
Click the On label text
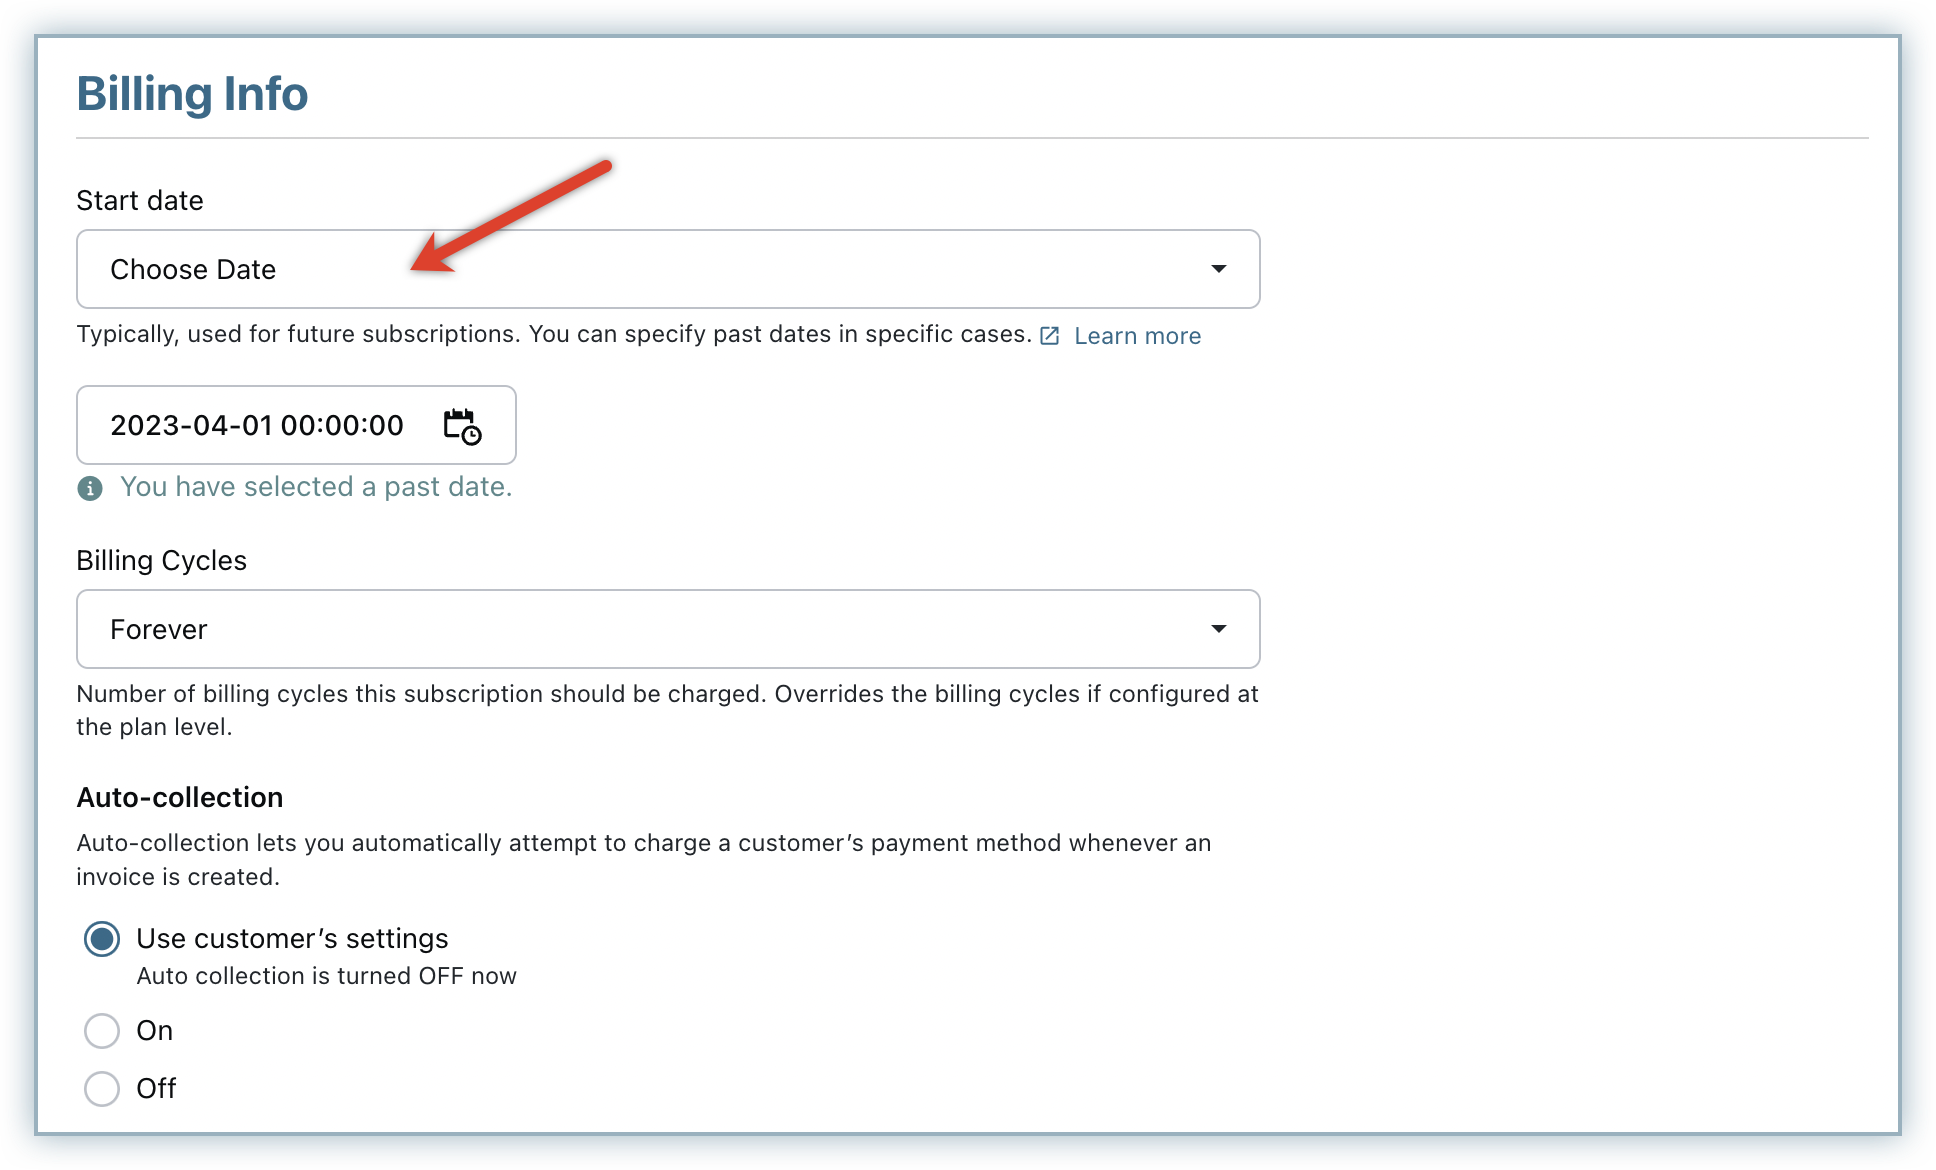click(x=155, y=1031)
